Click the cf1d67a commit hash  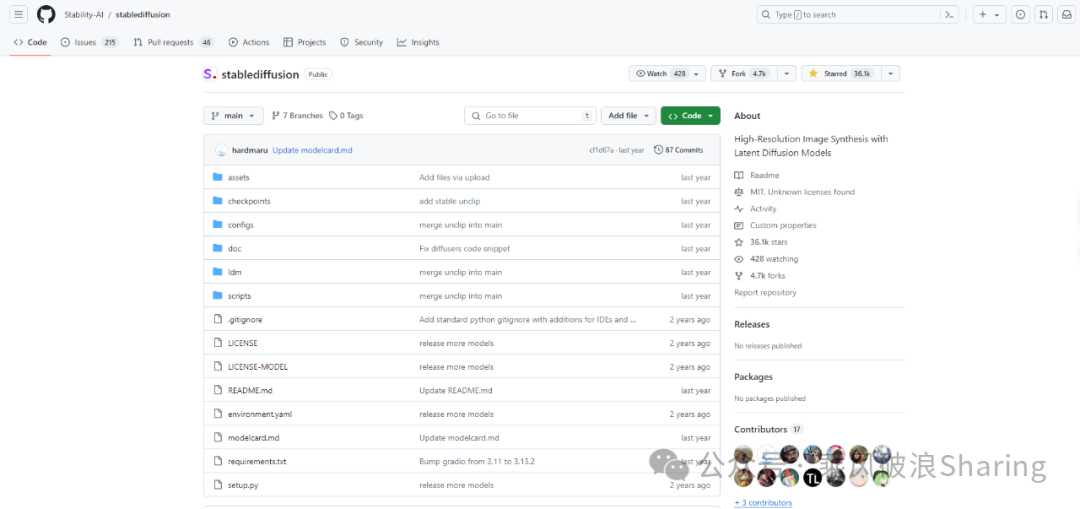(601, 150)
